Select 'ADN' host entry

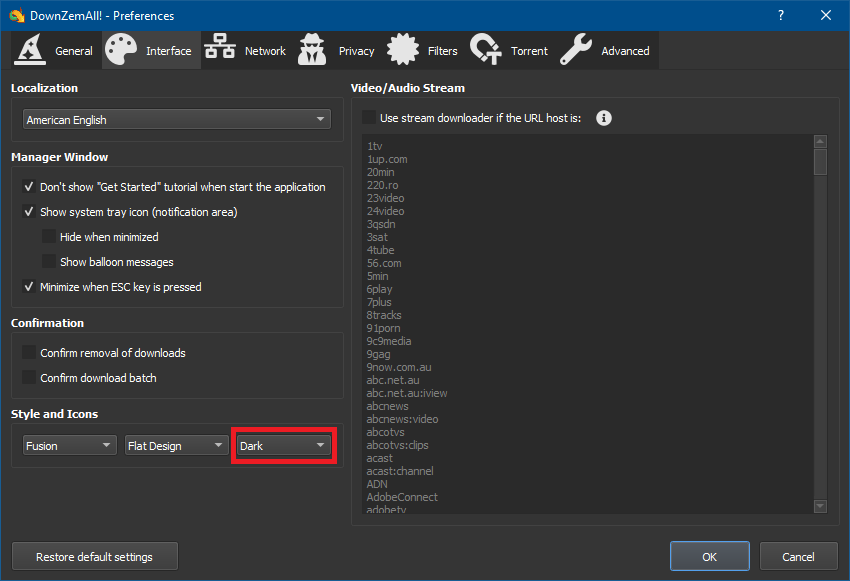pyautogui.click(x=377, y=485)
